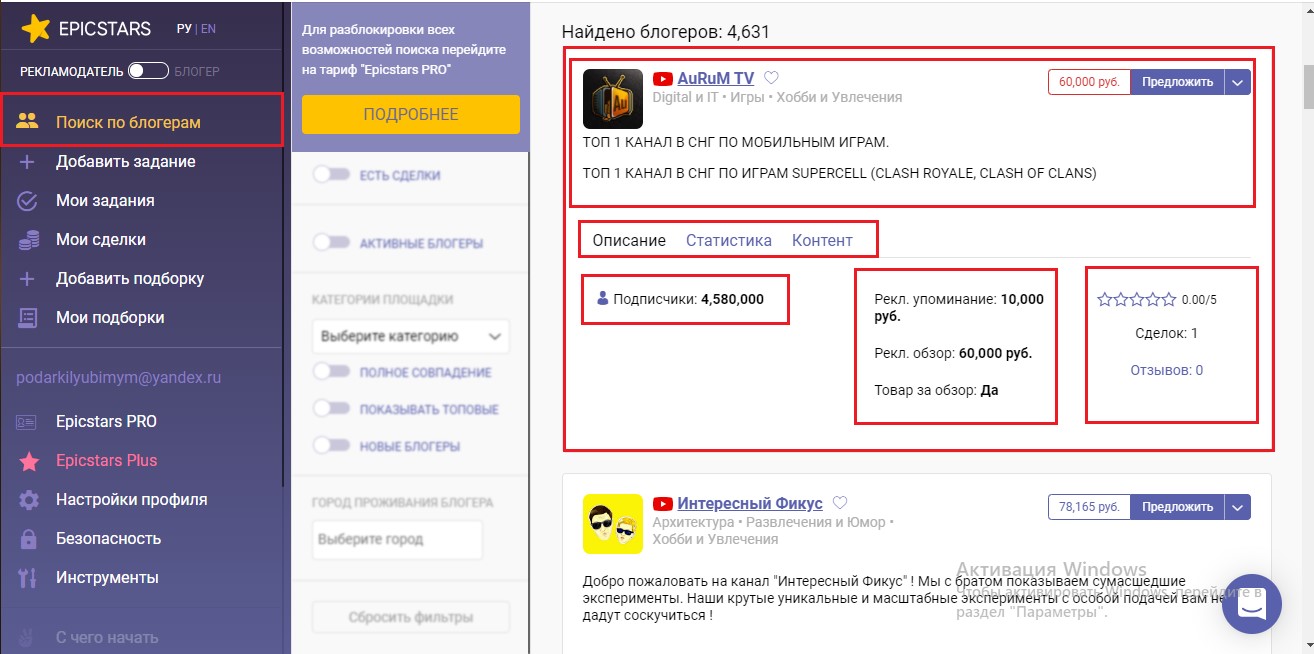1314x654 pixels.
Task: Open the chat support bubble
Action: [x=1252, y=604]
